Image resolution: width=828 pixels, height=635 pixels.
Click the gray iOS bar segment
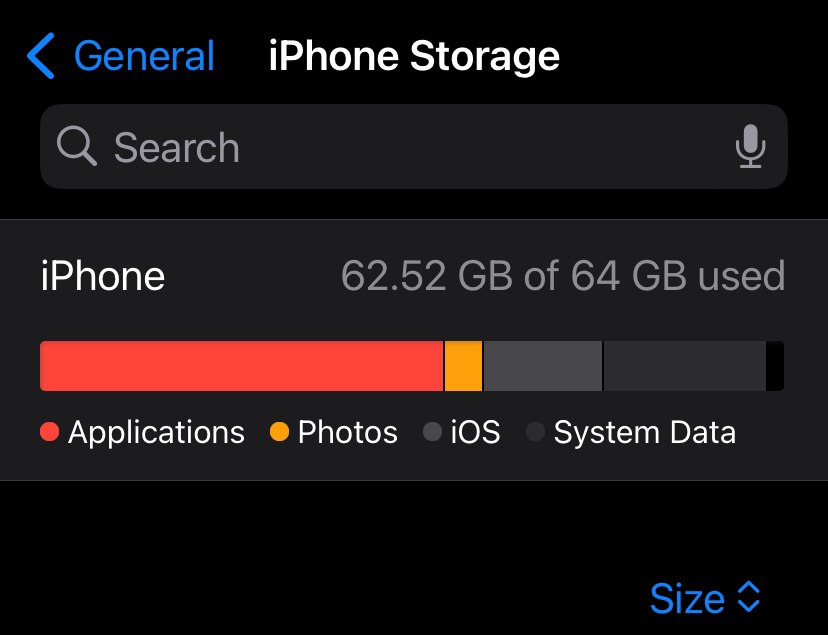pyautogui.click(x=543, y=366)
